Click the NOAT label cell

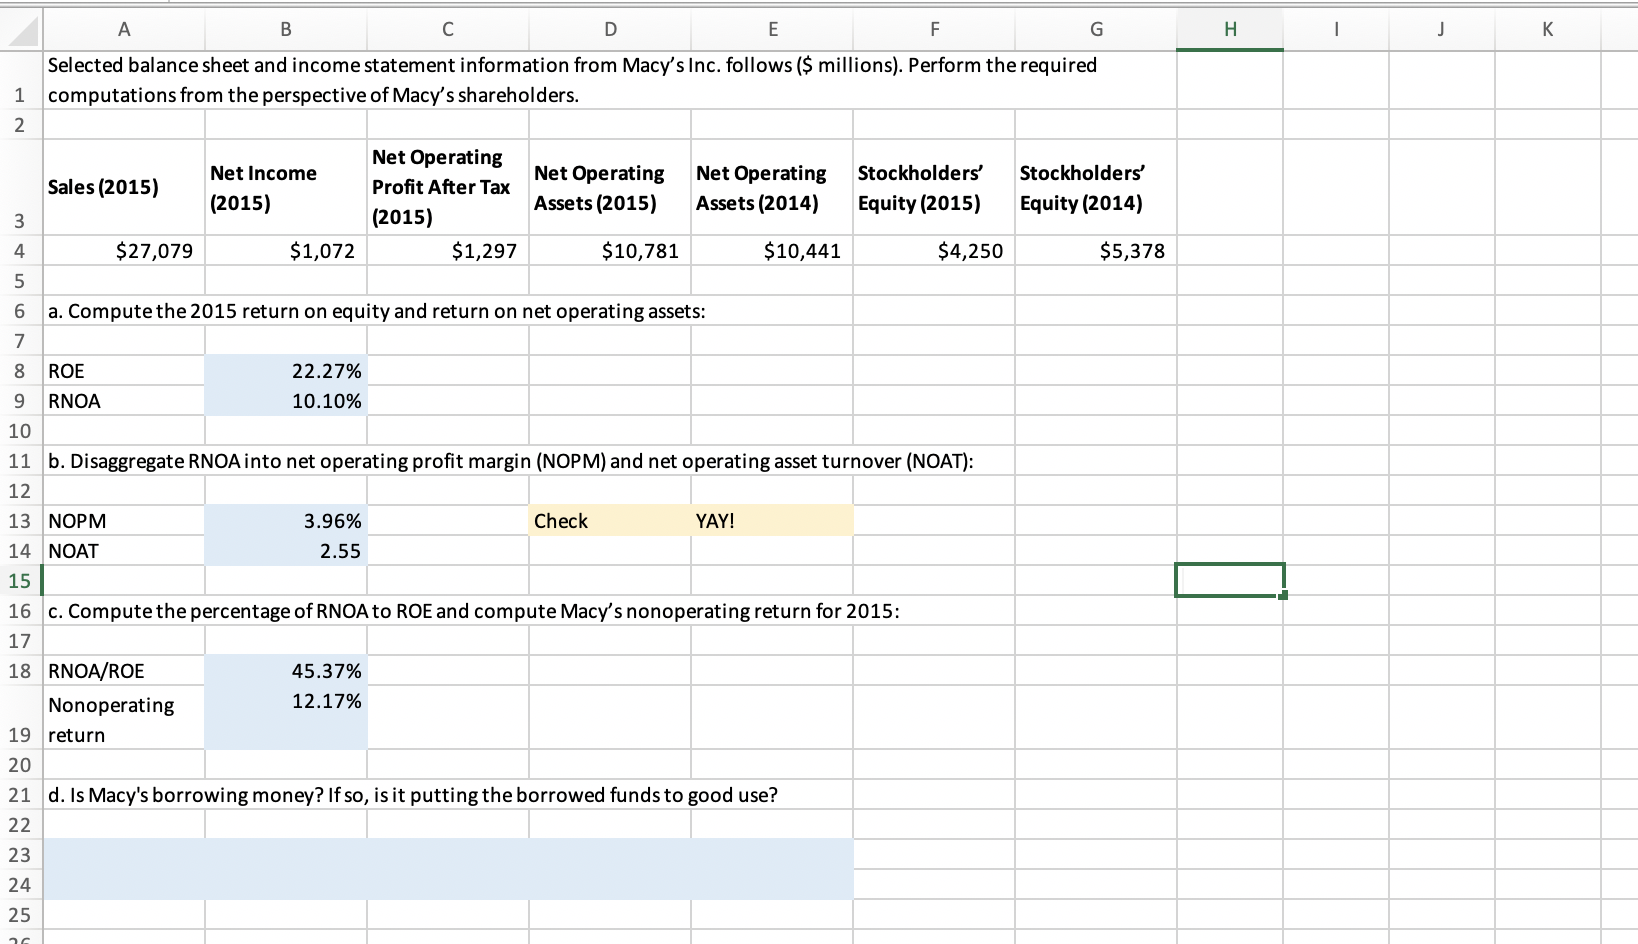pyautogui.click(x=124, y=551)
